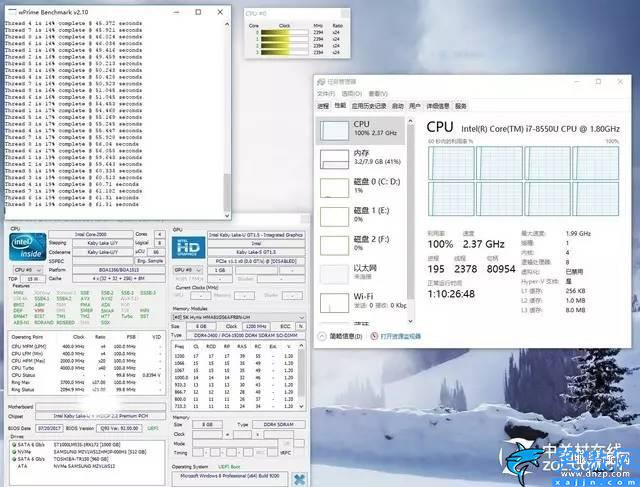Click down arrow on Task Manager sidebar scrollbar
The image size is (640, 487).
coord(410,321)
